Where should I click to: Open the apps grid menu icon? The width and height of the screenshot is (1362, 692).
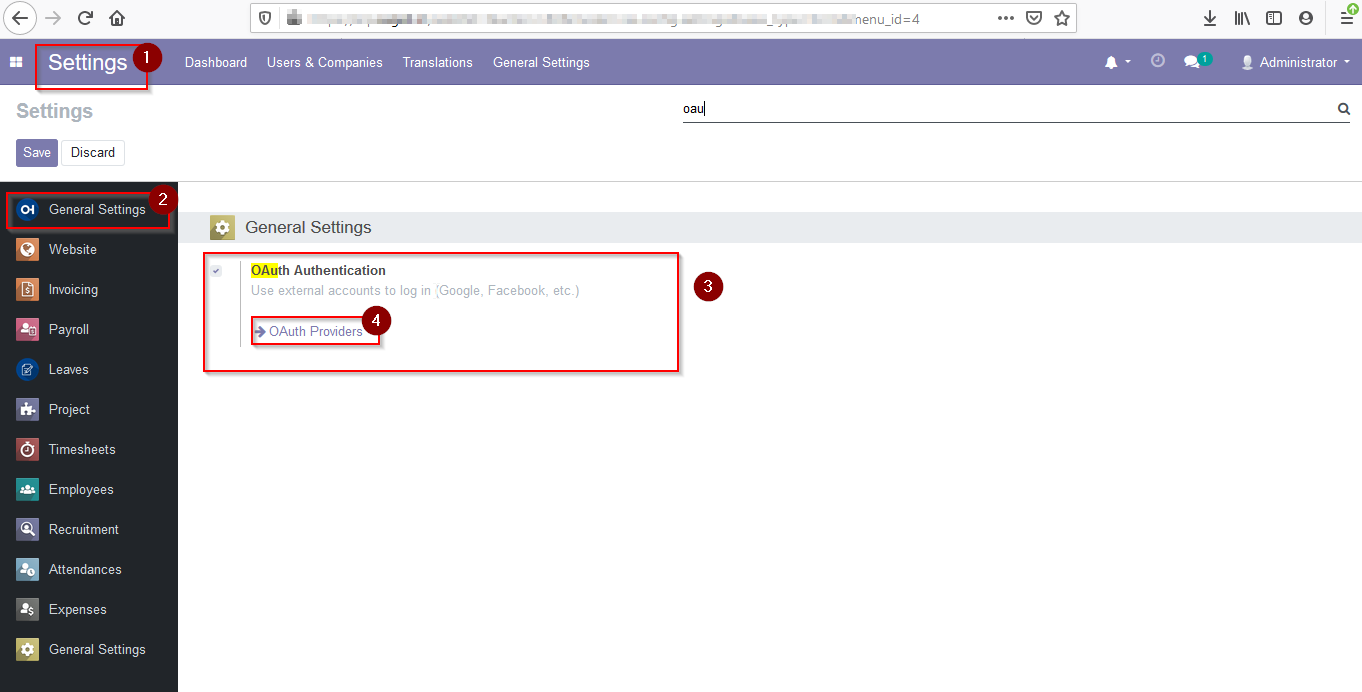click(16, 62)
